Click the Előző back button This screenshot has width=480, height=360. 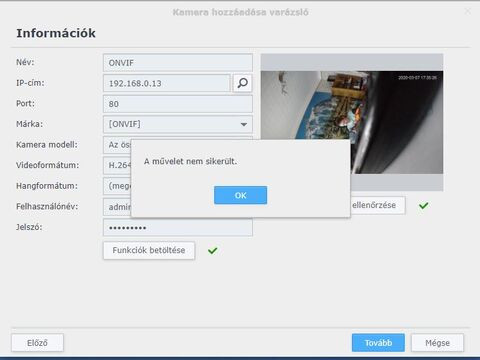click(x=37, y=343)
